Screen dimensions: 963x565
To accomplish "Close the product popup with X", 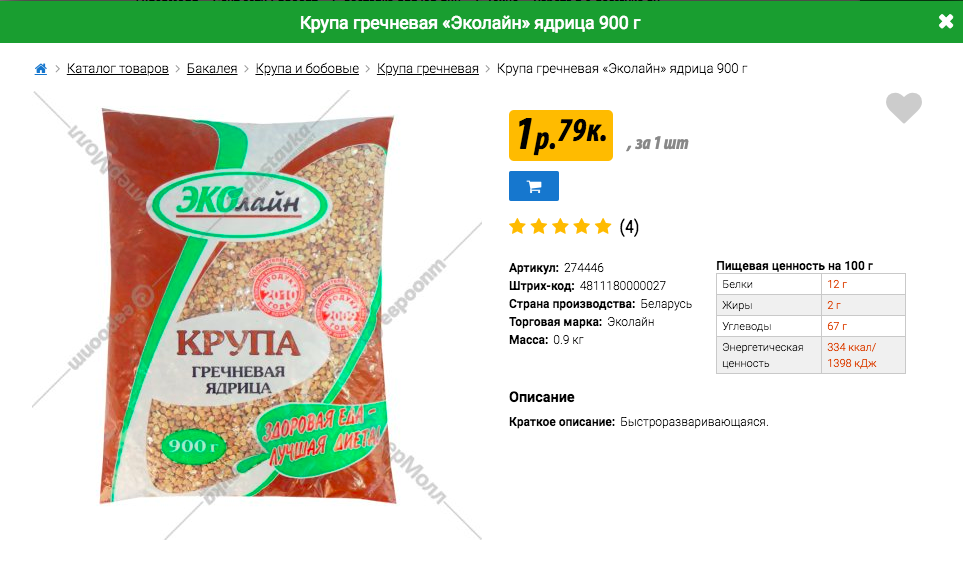I will pos(946,21).
